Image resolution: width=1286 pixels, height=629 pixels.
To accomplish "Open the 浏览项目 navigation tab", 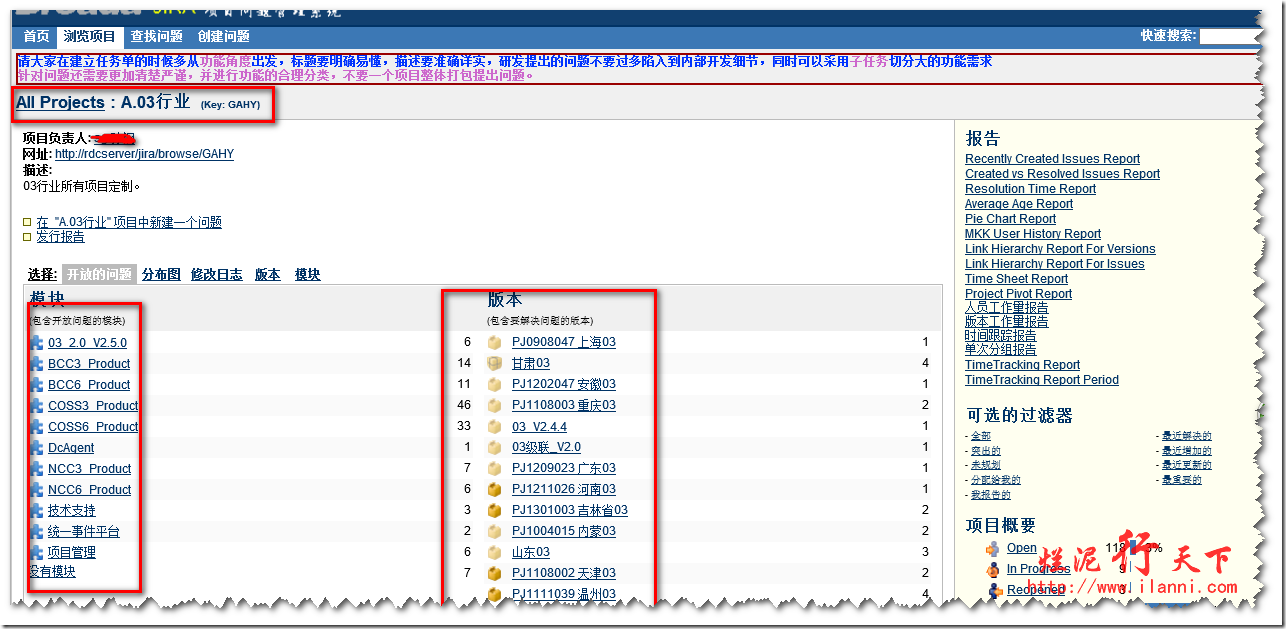I will (x=89, y=37).
